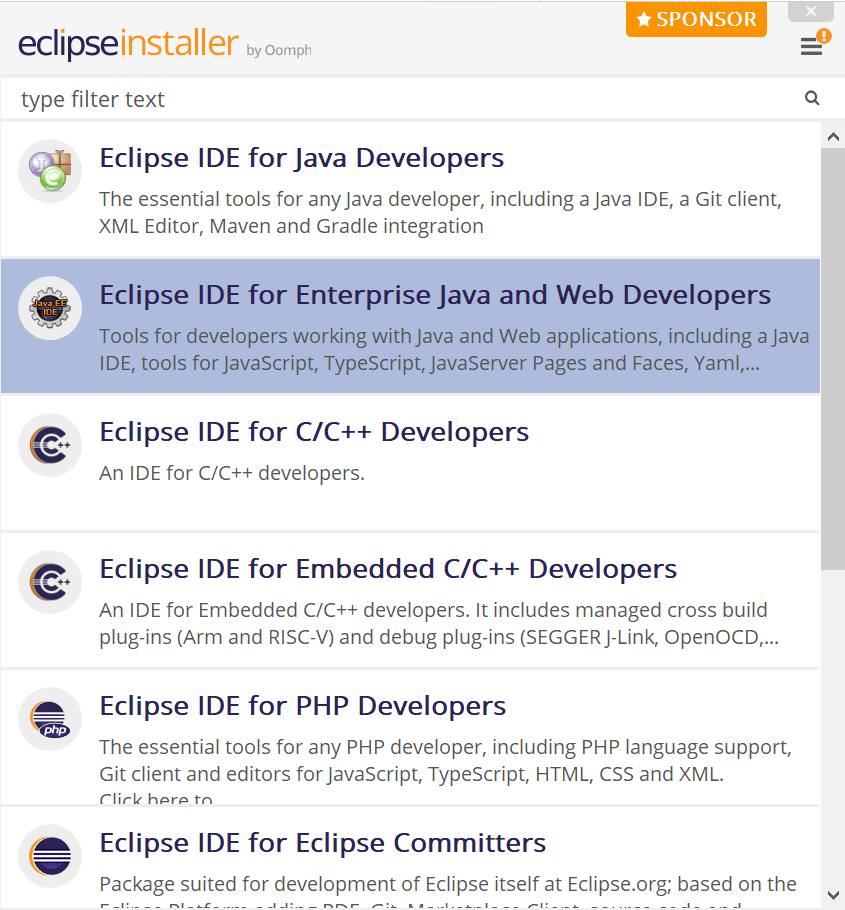Pick Eclipse IDE for PHP Developers title
This screenshot has width=845, height=910.
(302, 706)
